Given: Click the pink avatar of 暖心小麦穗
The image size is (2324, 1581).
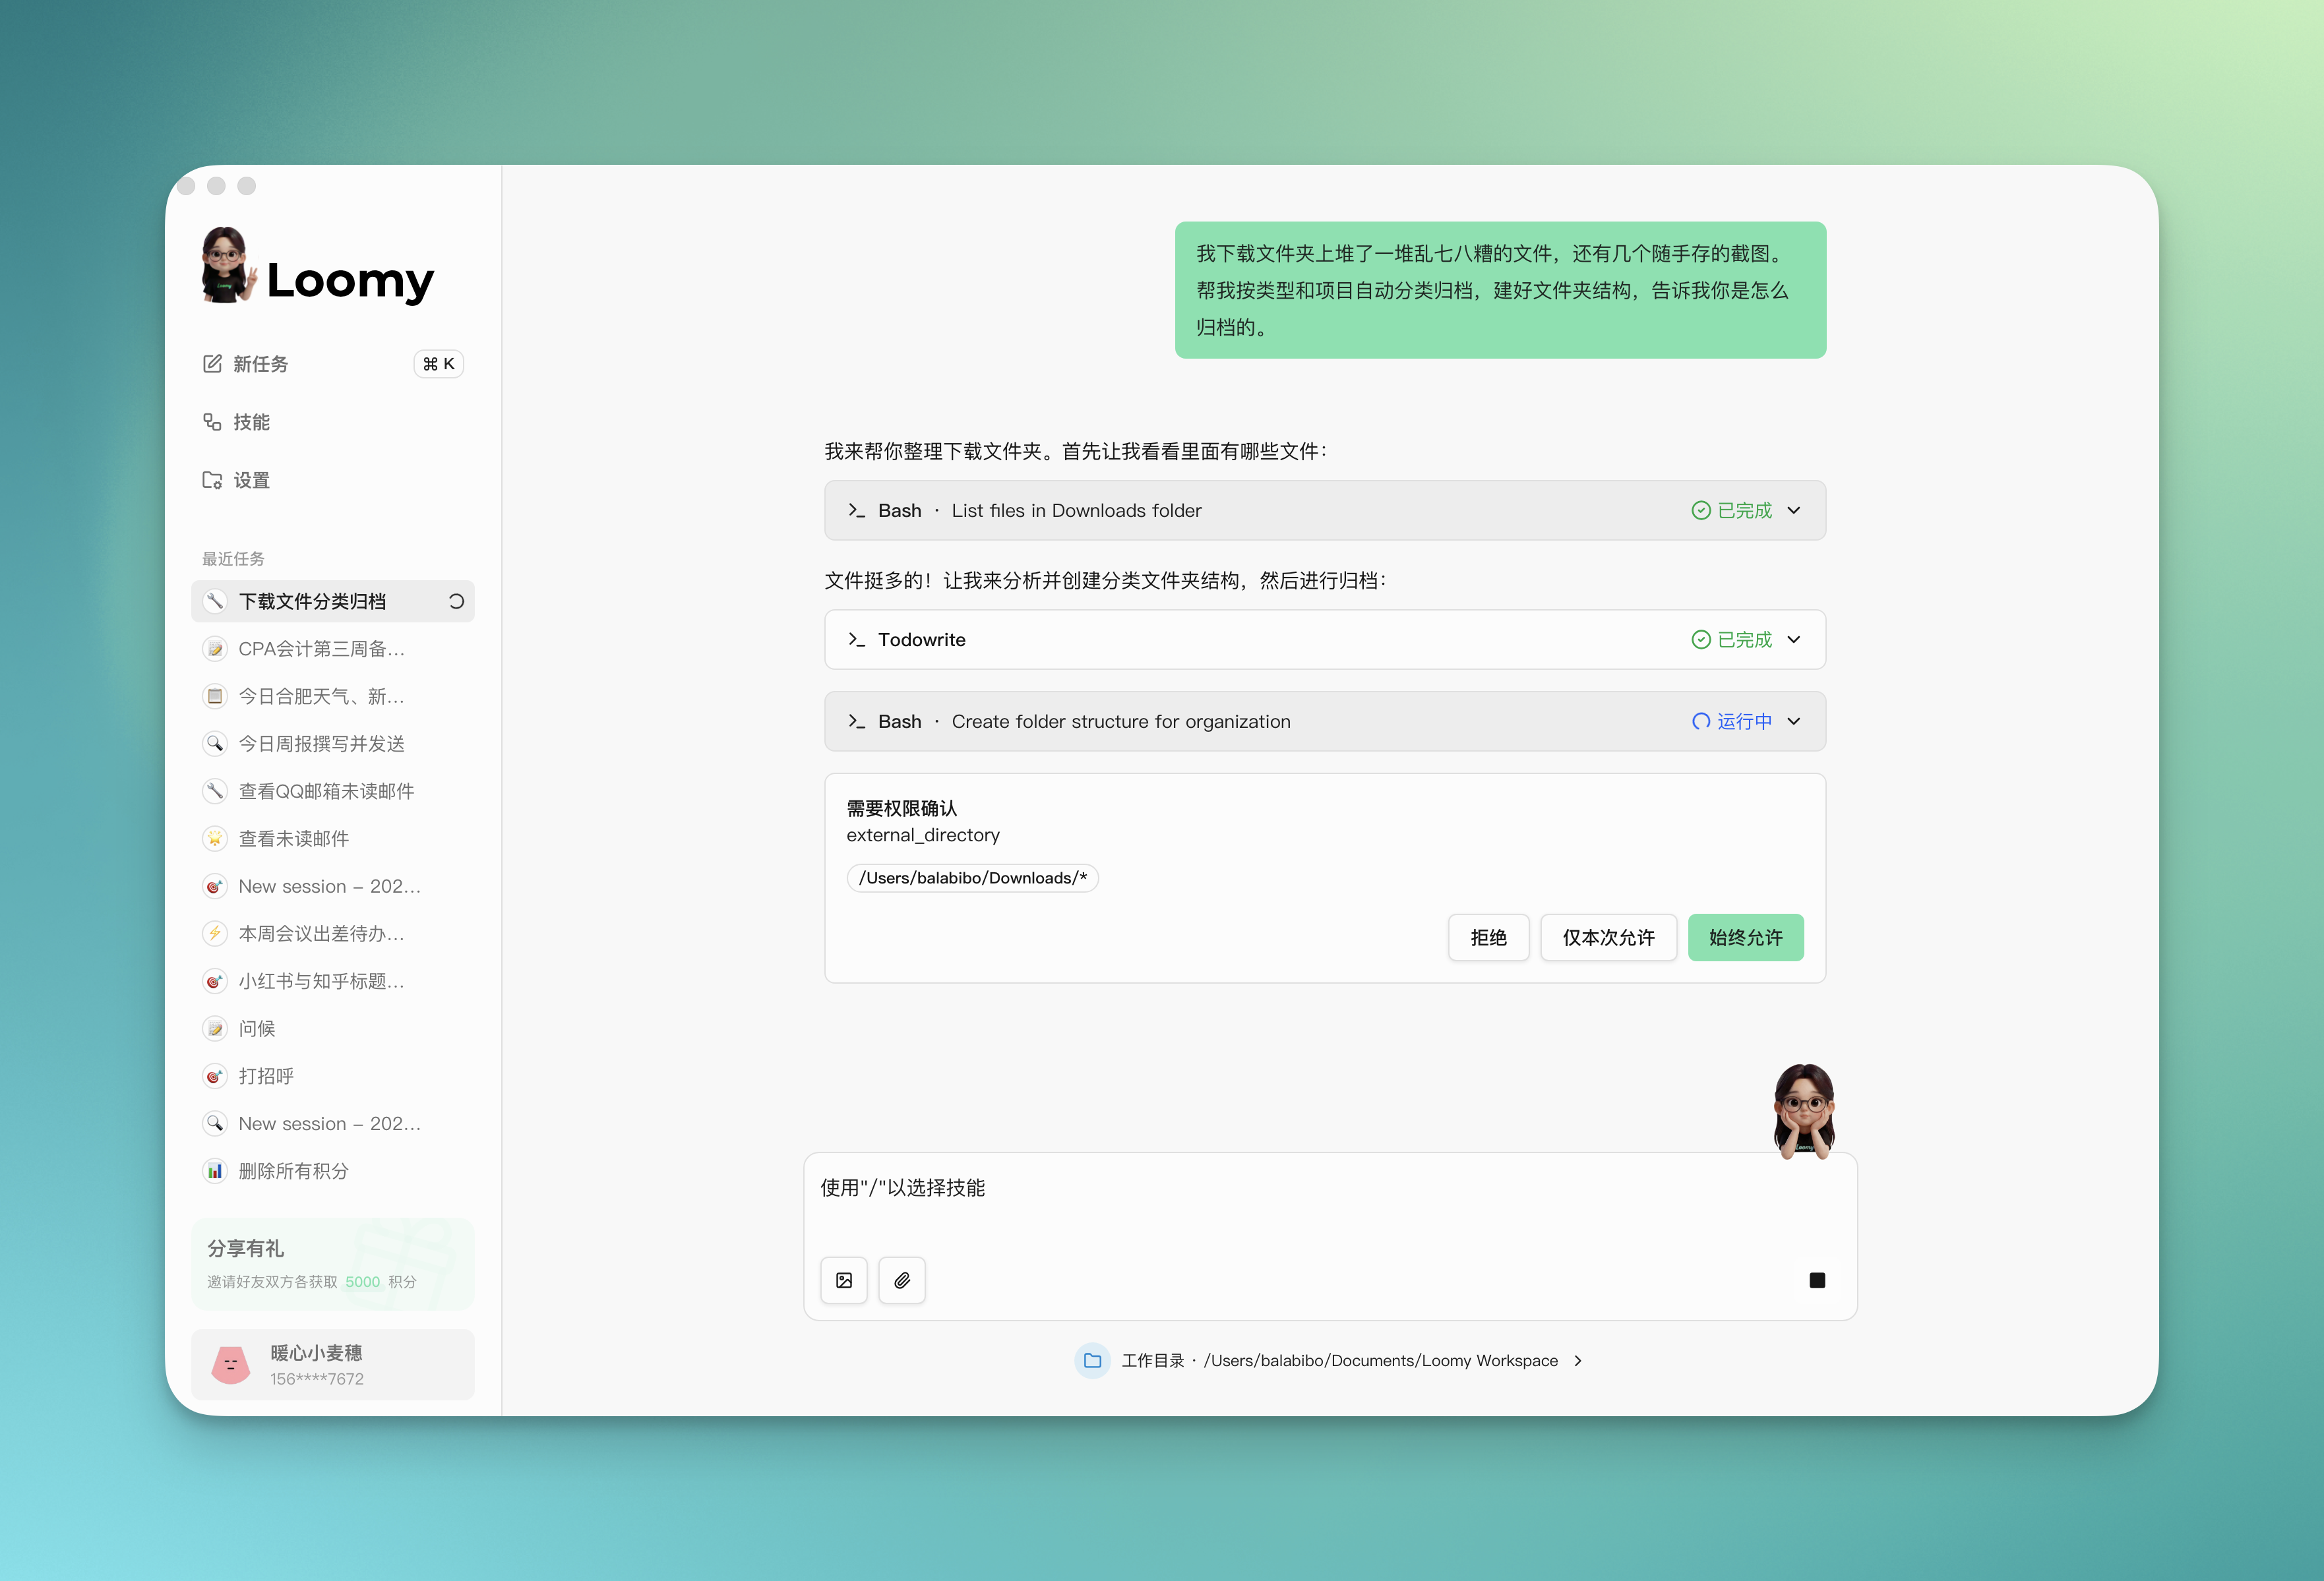Looking at the screenshot, I should (x=231, y=1364).
